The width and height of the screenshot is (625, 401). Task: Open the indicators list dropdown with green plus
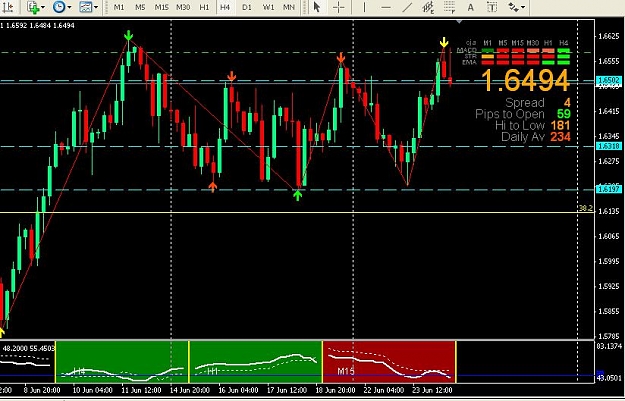[x=35, y=7]
